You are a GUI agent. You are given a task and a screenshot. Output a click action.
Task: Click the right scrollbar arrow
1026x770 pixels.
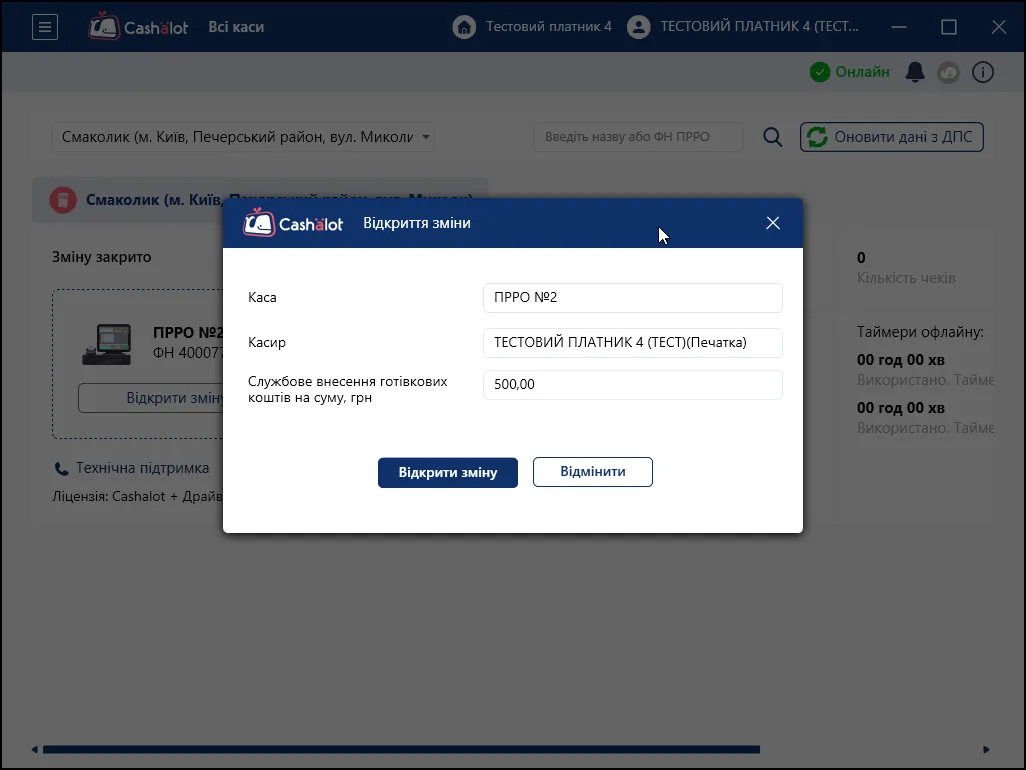tap(987, 749)
